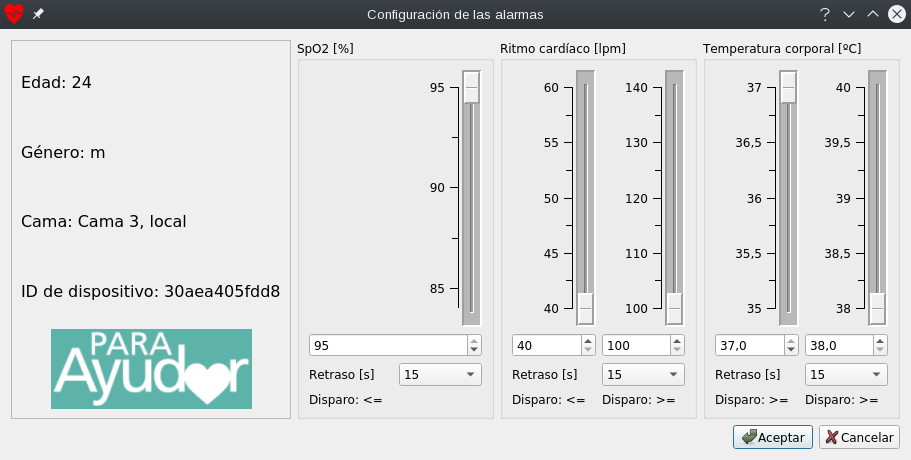Click the Para Ayudar logo image
The height and width of the screenshot is (460, 911).
tap(151, 368)
